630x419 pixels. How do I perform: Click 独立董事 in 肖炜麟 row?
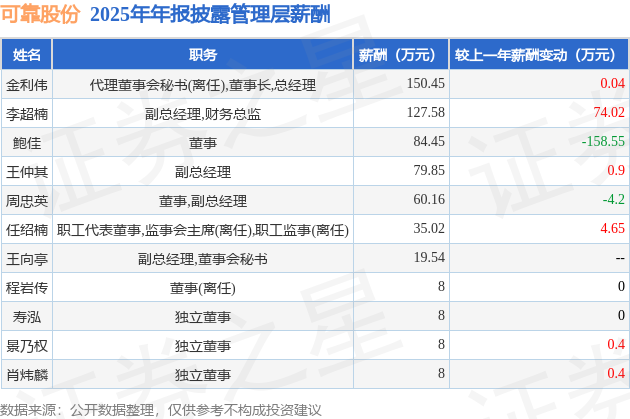click(x=203, y=375)
